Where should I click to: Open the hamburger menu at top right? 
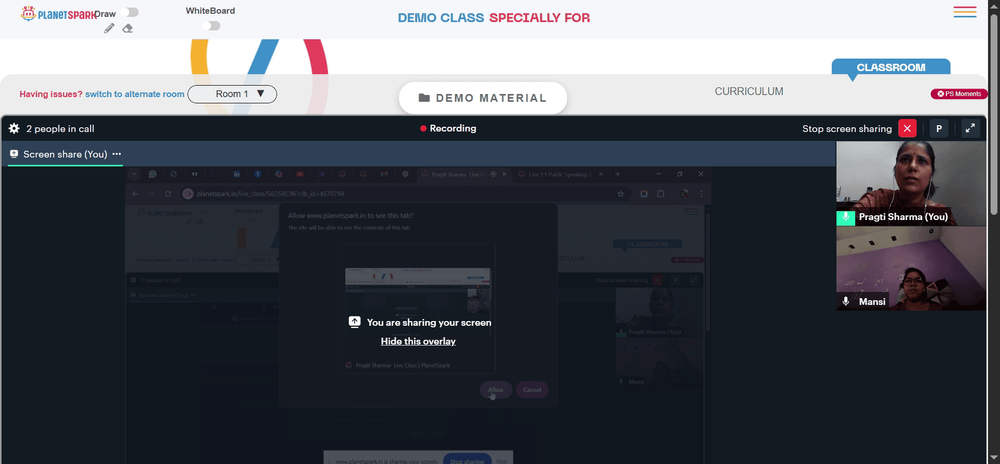pyautogui.click(x=965, y=11)
